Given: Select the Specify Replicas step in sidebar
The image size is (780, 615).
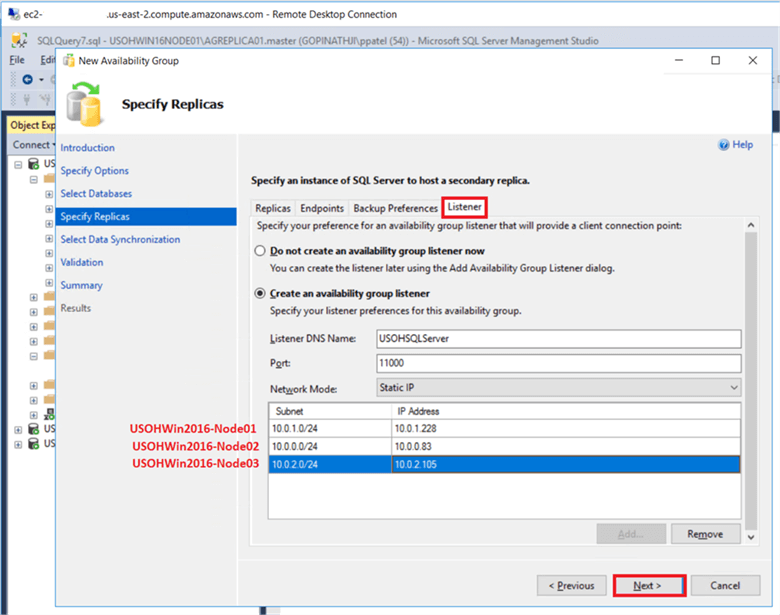Looking at the screenshot, I should pyautogui.click(x=146, y=216).
